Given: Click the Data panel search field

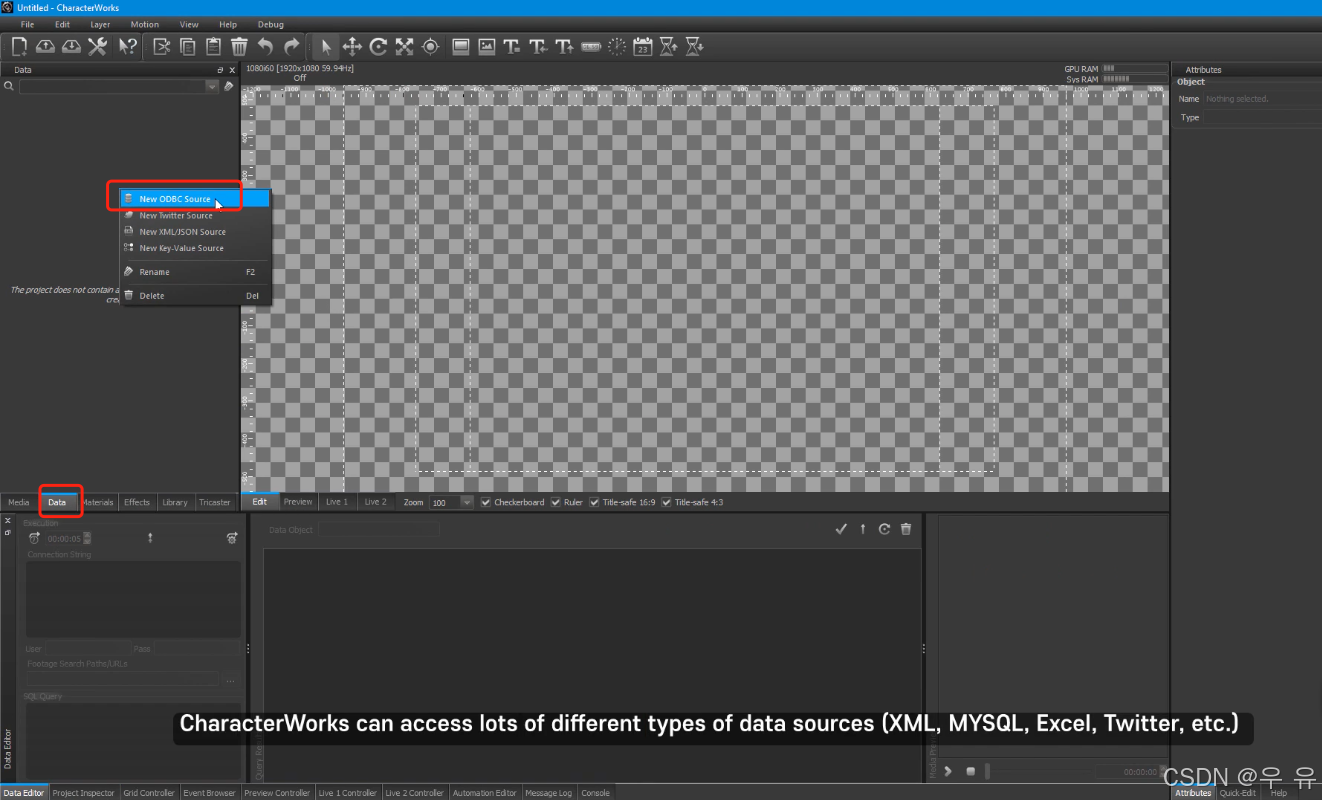Looking at the screenshot, I should (112, 87).
